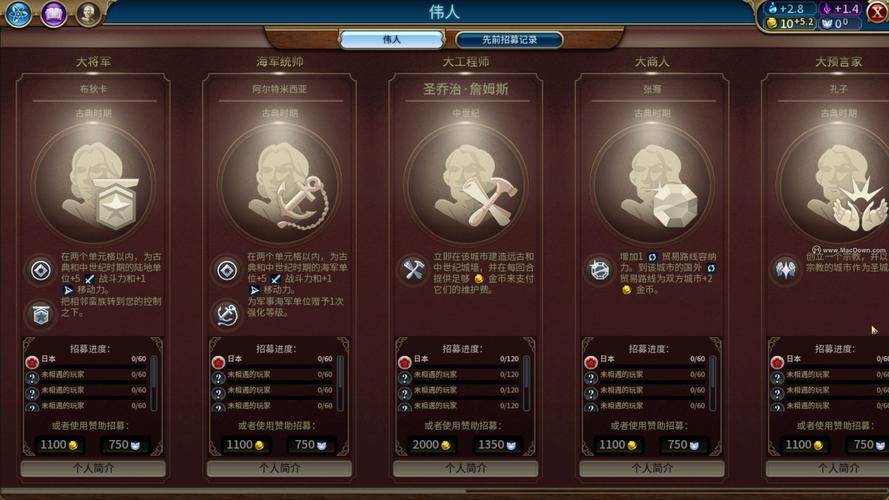Click the horizontal scrollbar at the bottom
The width and height of the screenshot is (889, 500).
(444, 491)
